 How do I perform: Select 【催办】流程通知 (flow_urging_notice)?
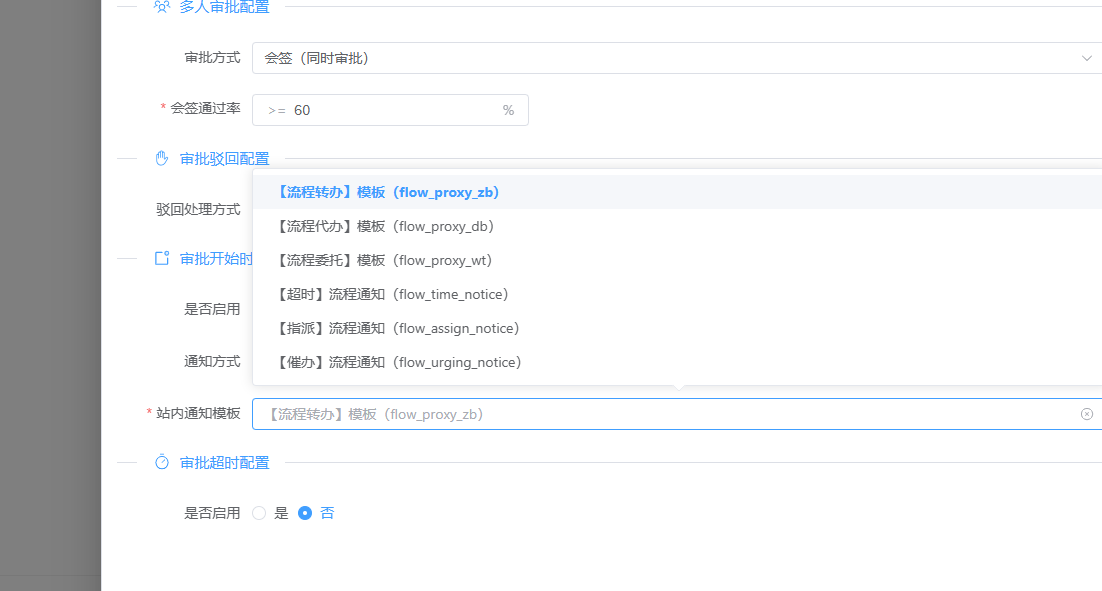(x=398, y=362)
